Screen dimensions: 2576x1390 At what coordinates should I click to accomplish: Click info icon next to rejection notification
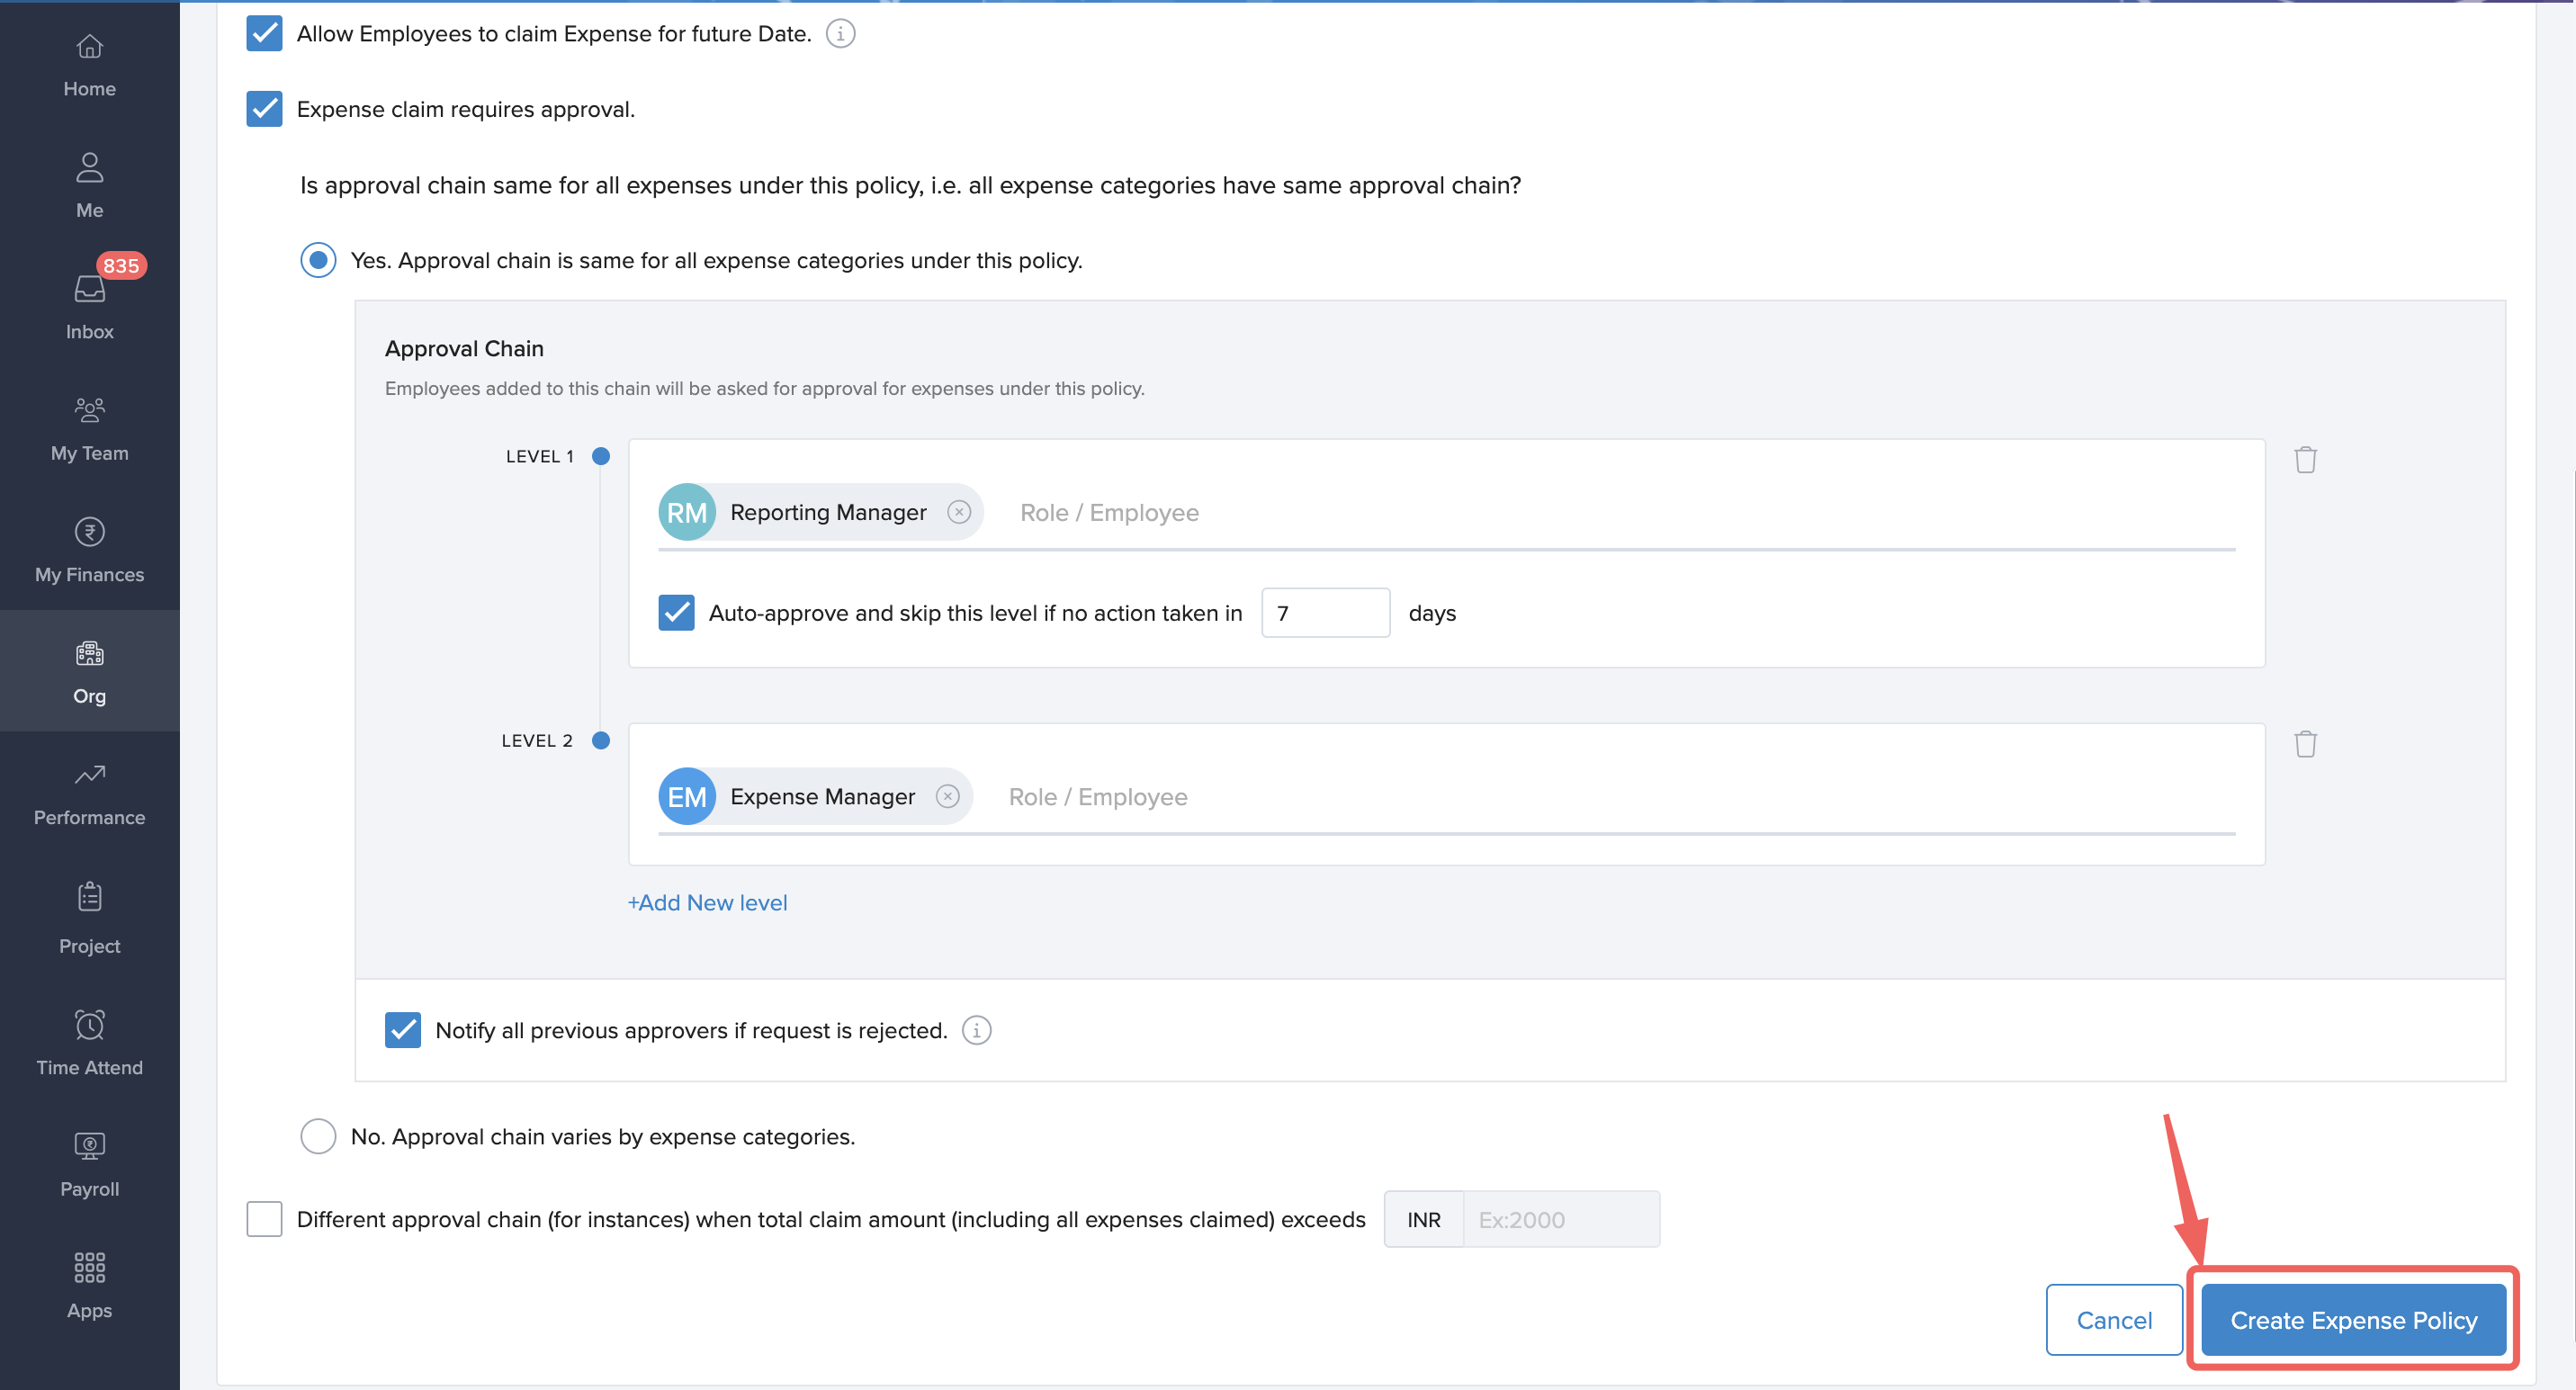(x=976, y=1030)
